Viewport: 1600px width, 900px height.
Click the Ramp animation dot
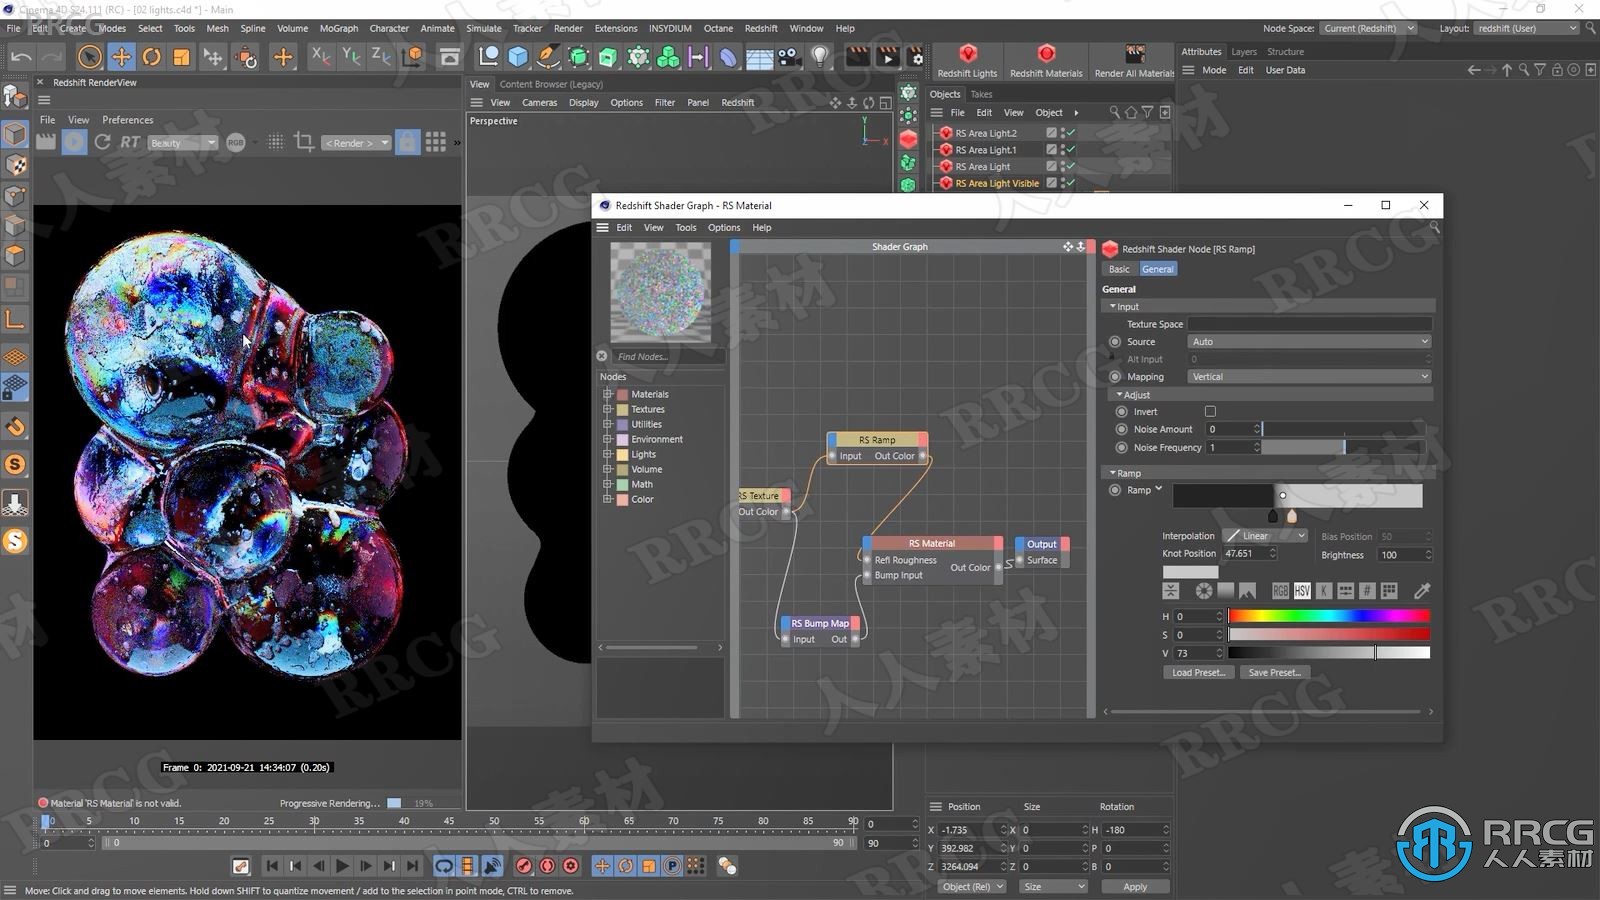pos(1115,490)
